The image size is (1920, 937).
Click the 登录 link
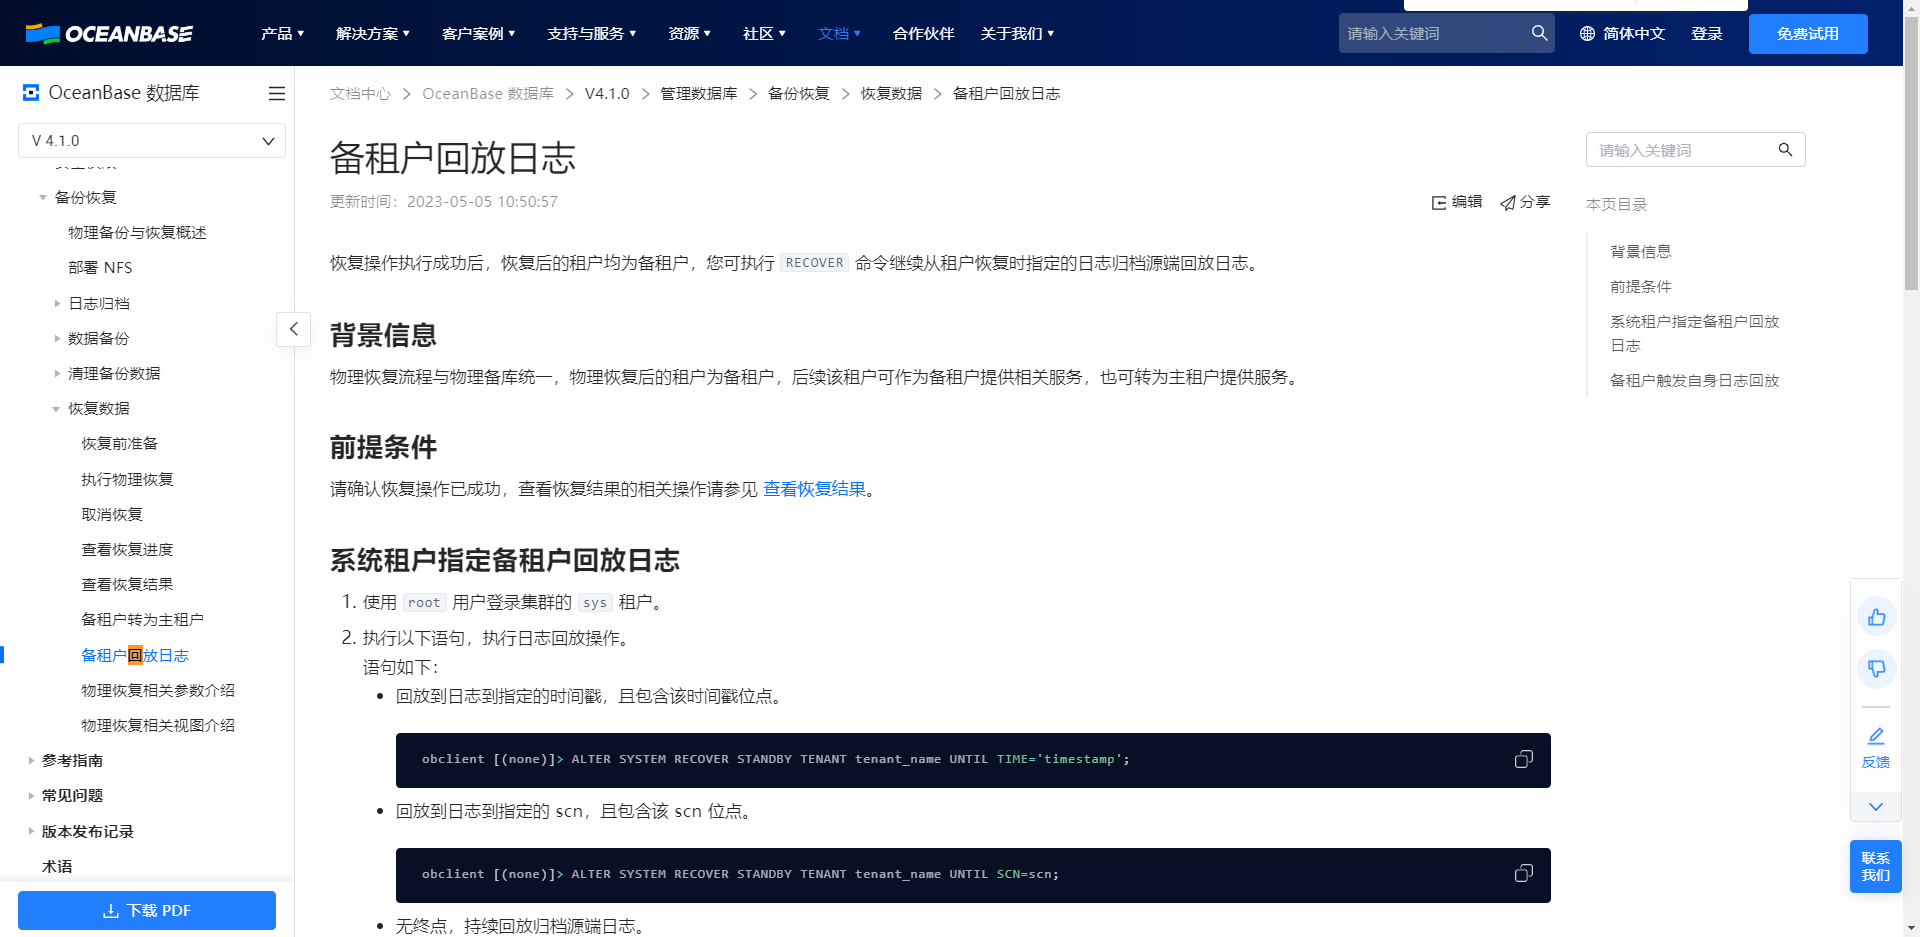tap(1707, 34)
